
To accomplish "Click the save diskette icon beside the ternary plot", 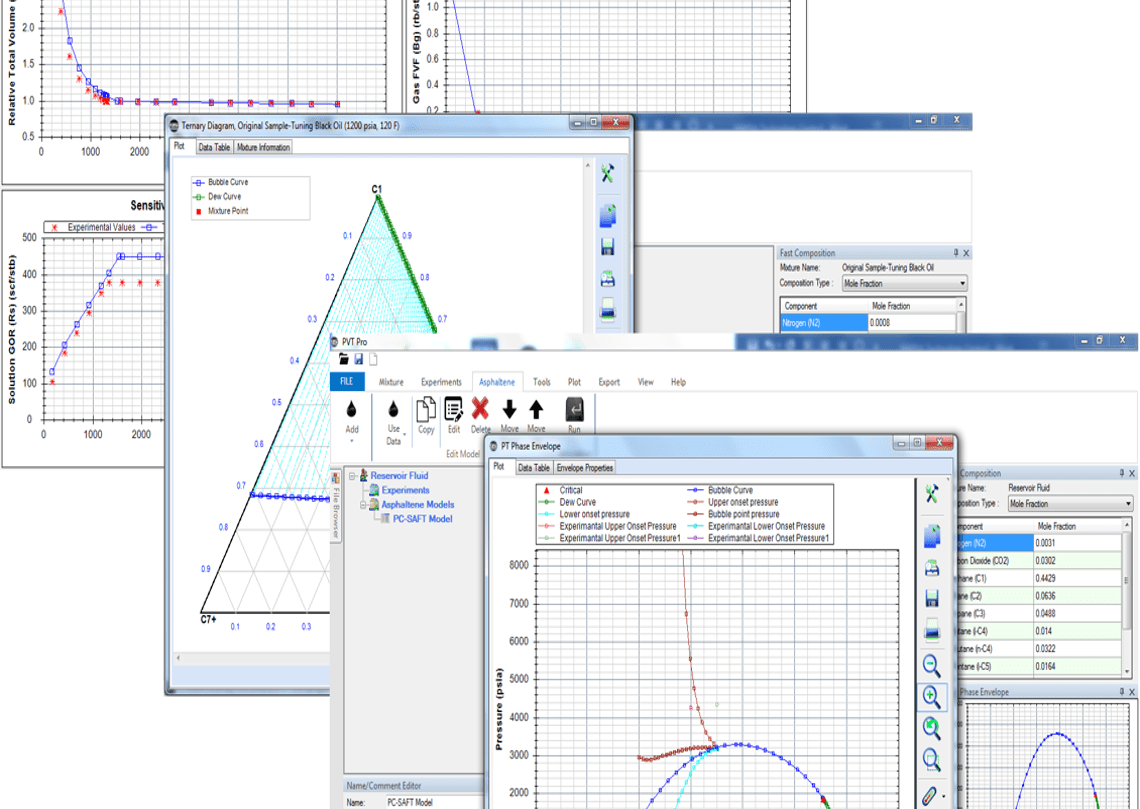I will (607, 246).
